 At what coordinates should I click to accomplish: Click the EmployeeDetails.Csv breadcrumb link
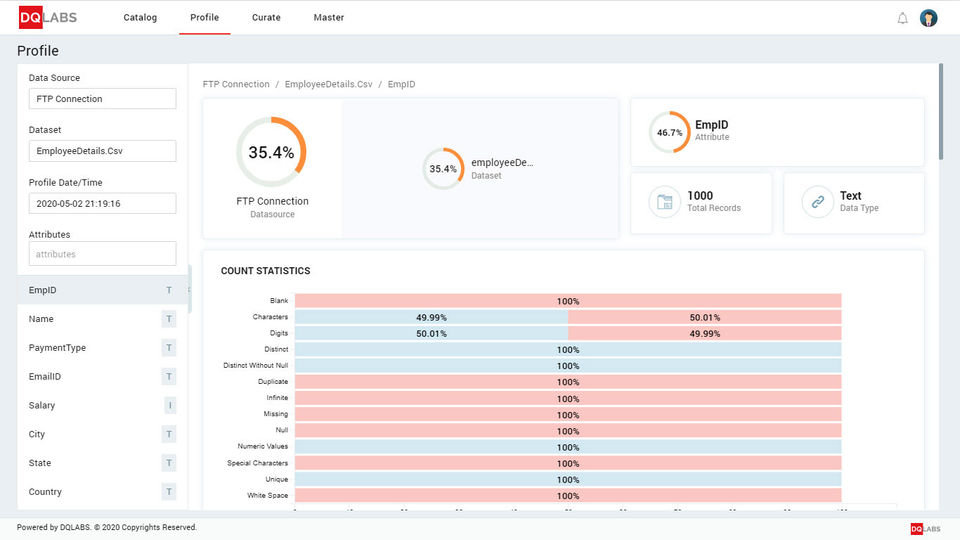click(x=328, y=84)
